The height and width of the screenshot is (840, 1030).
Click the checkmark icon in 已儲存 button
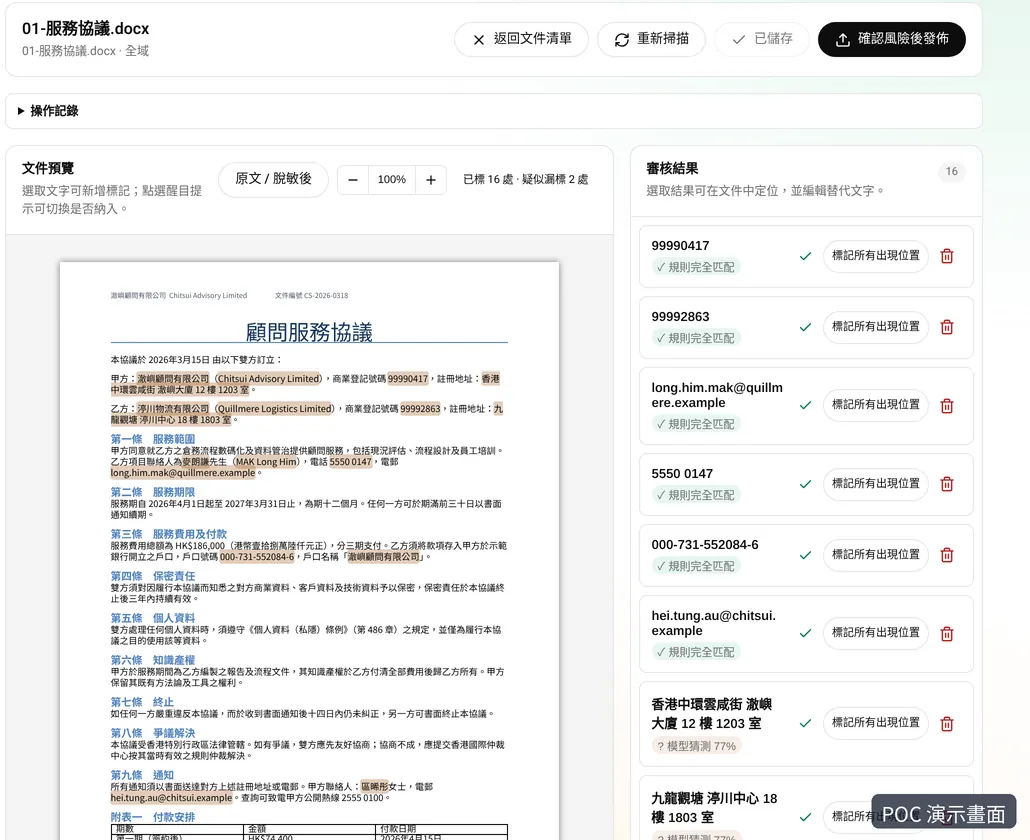[x=739, y=39]
